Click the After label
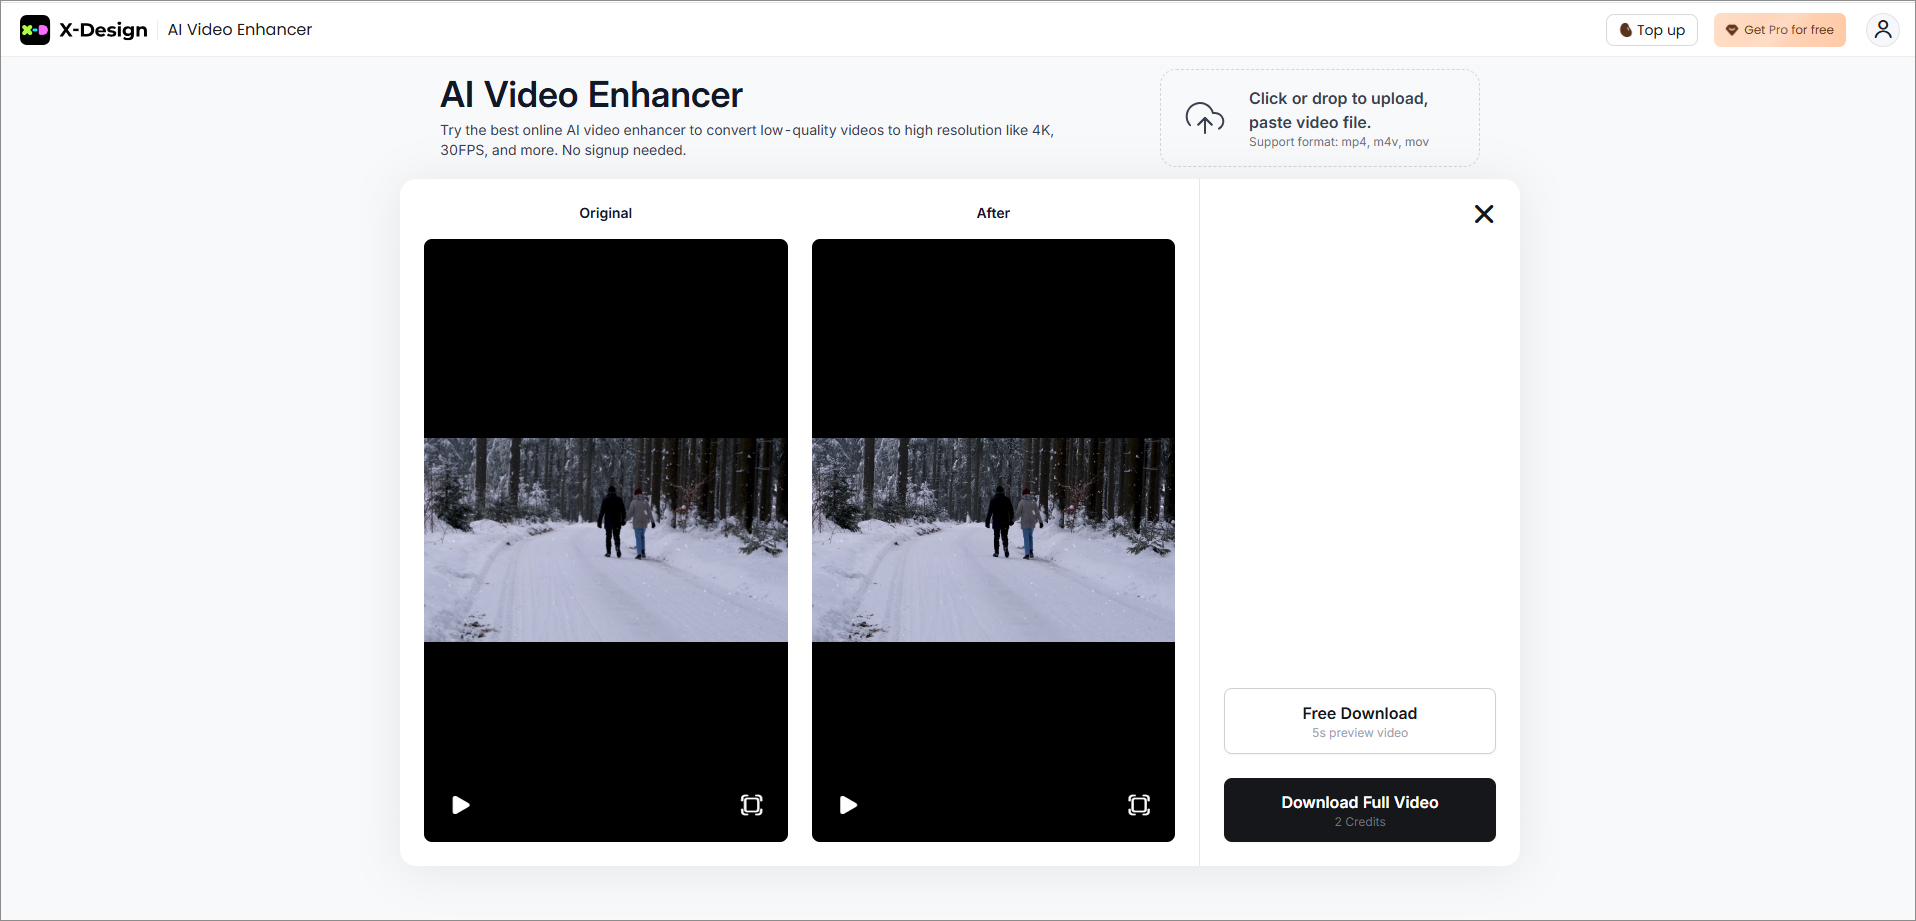 click(993, 213)
